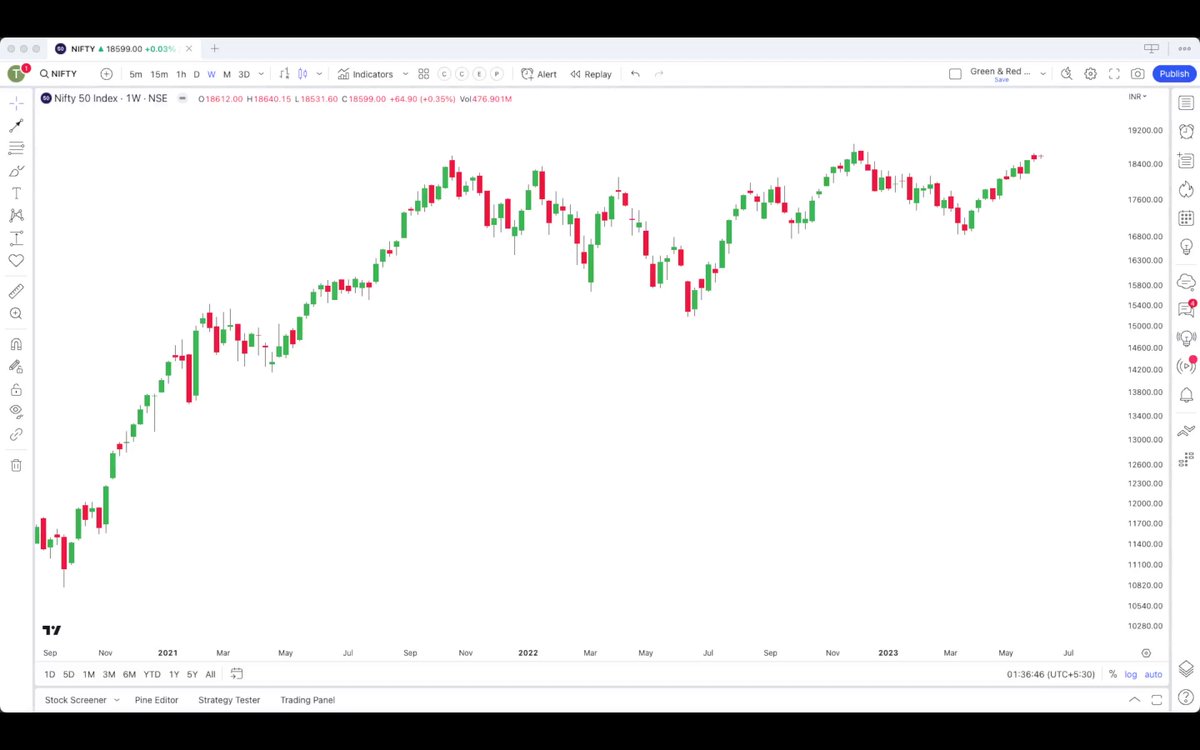
Task: Select the crosshair cursor tool
Action: coord(16,104)
